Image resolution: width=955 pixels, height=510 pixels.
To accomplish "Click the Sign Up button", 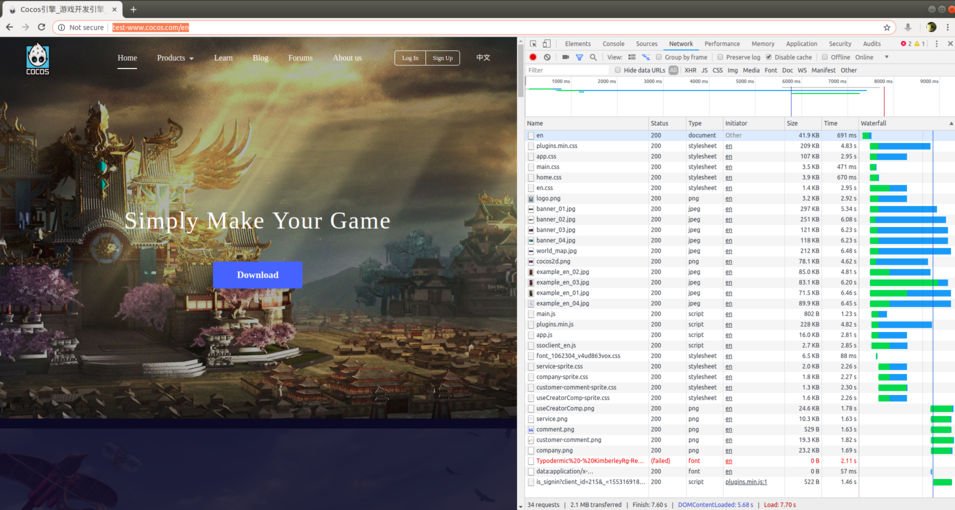I will 442,58.
